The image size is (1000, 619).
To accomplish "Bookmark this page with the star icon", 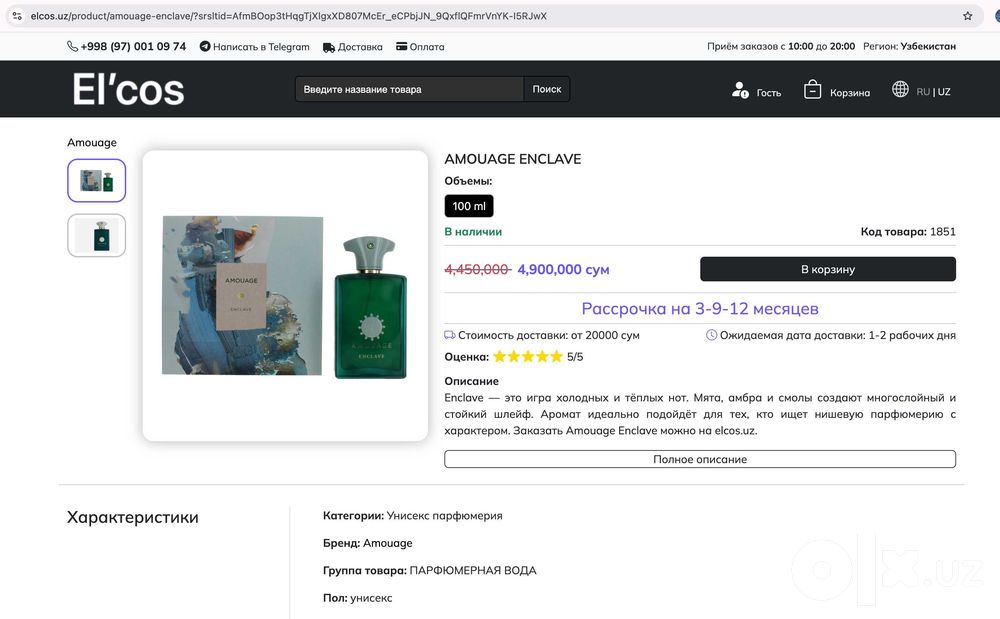I will point(967,16).
